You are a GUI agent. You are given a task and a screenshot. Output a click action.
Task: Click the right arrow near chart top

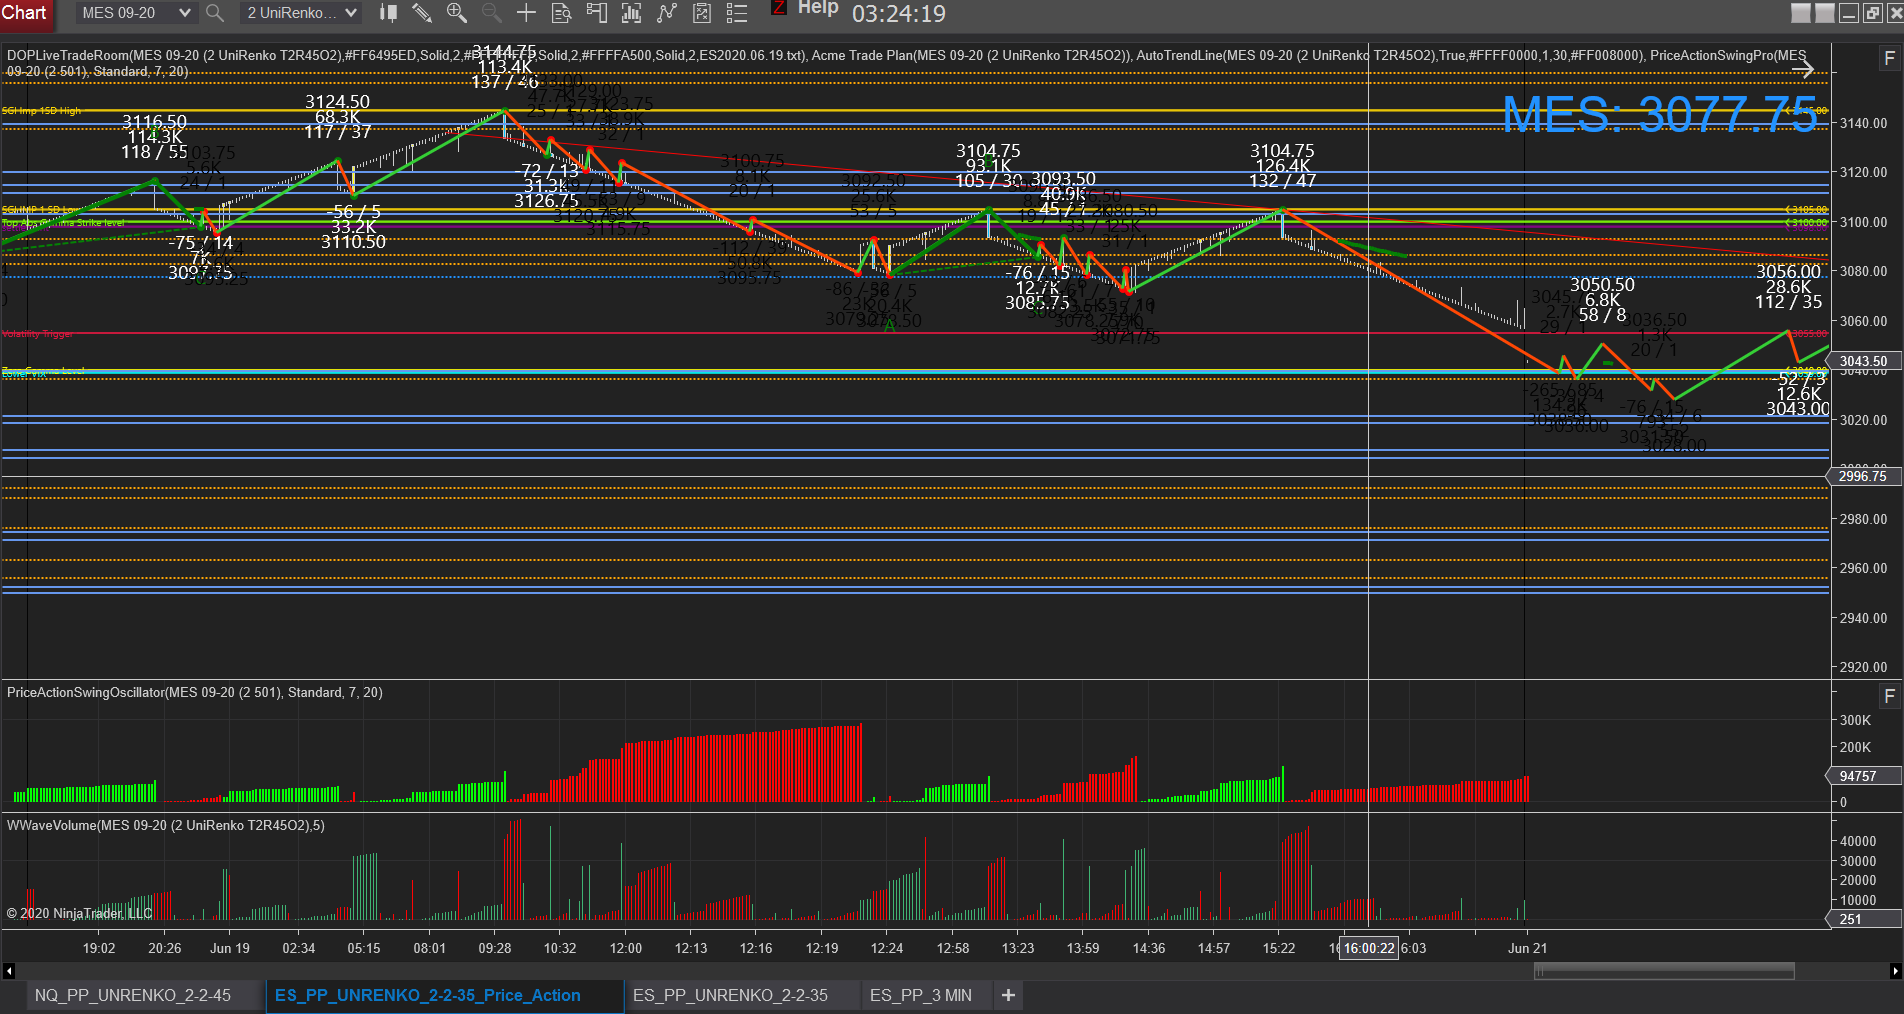(x=1803, y=69)
